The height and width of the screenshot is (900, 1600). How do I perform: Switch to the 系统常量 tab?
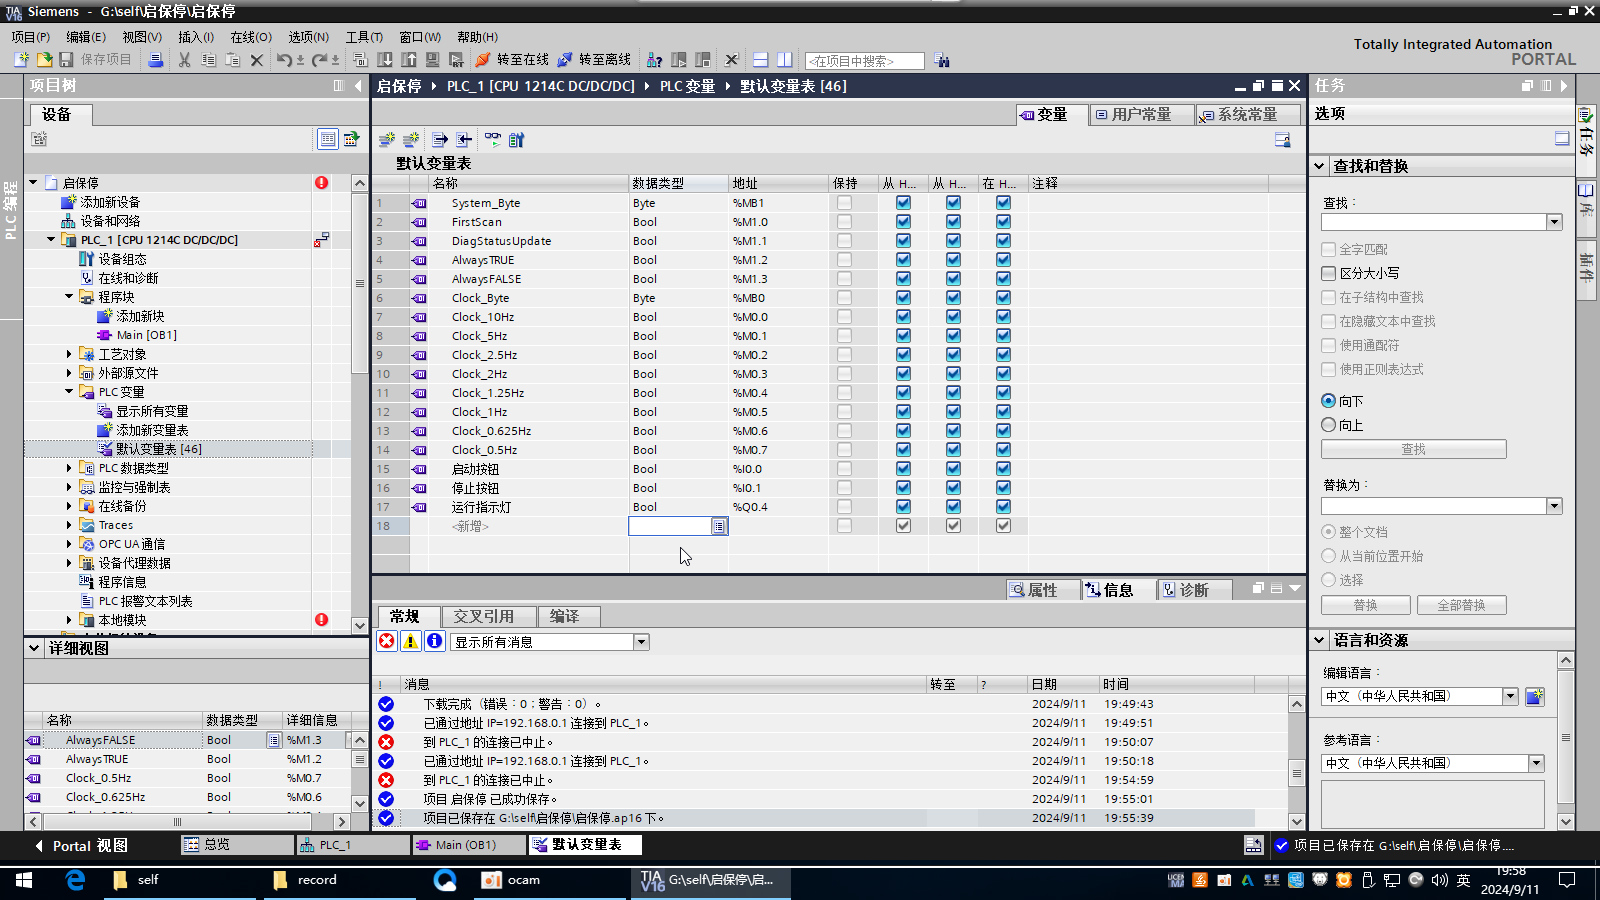pos(1247,115)
